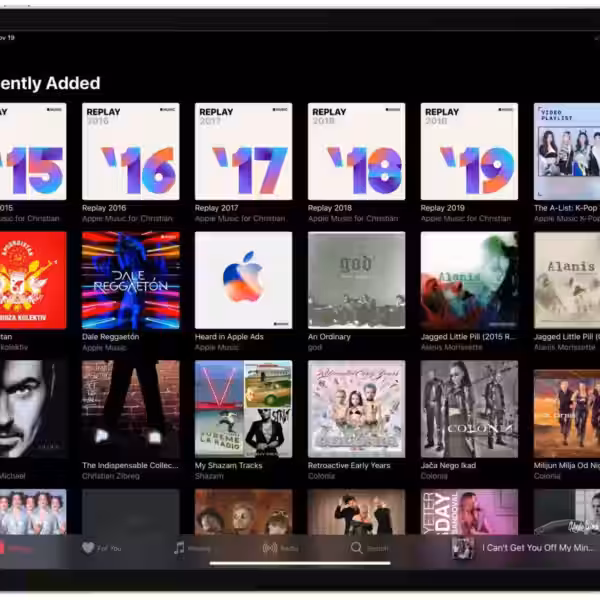Tap the Search magnifying glass icon
The image size is (600, 600).
(357, 548)
